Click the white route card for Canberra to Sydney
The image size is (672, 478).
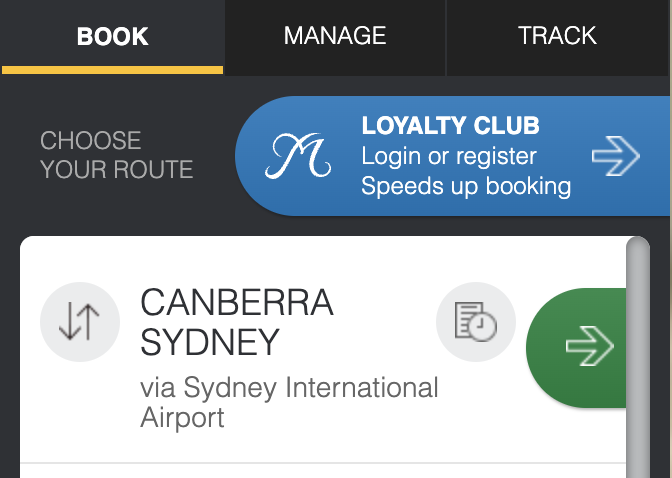[323, 349]
